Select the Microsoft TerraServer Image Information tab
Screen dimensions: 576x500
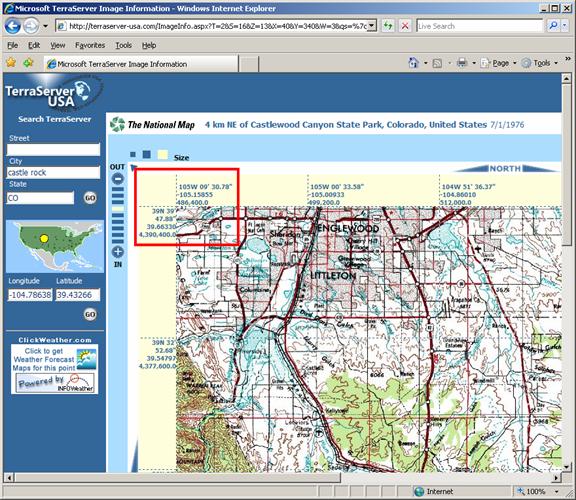tap(141, 64)
